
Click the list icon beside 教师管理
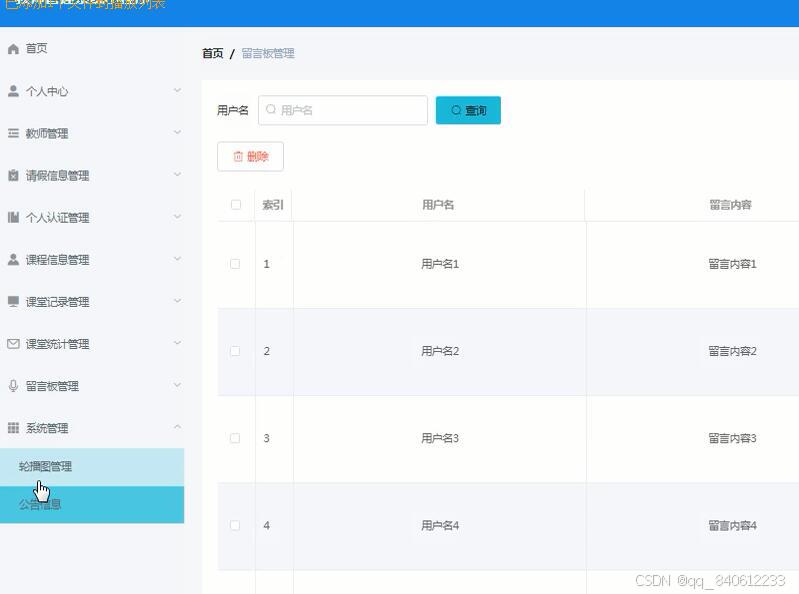tap(13, 133)
